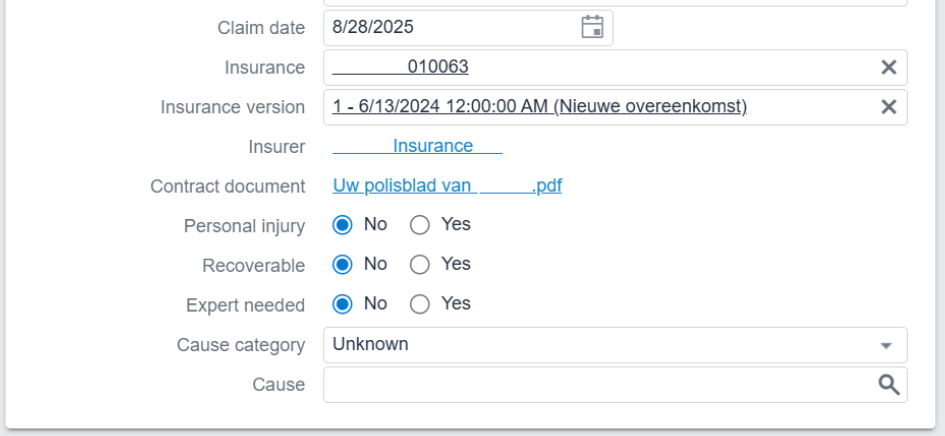The height and width of the screenshot is (436, 945).
Task: Click the Cause field search magnifier icon
Action: click(888, 385)
